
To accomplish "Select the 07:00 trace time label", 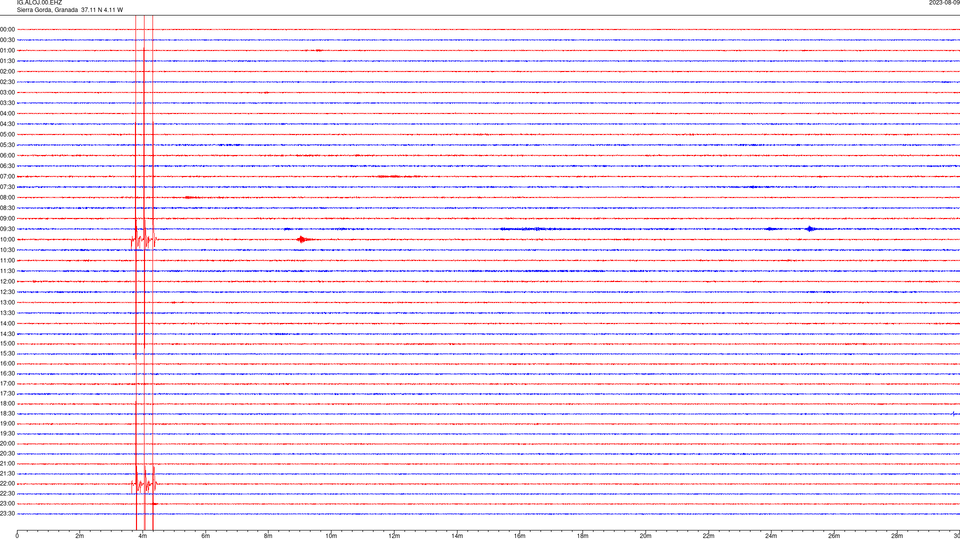I will click(7, 176).
